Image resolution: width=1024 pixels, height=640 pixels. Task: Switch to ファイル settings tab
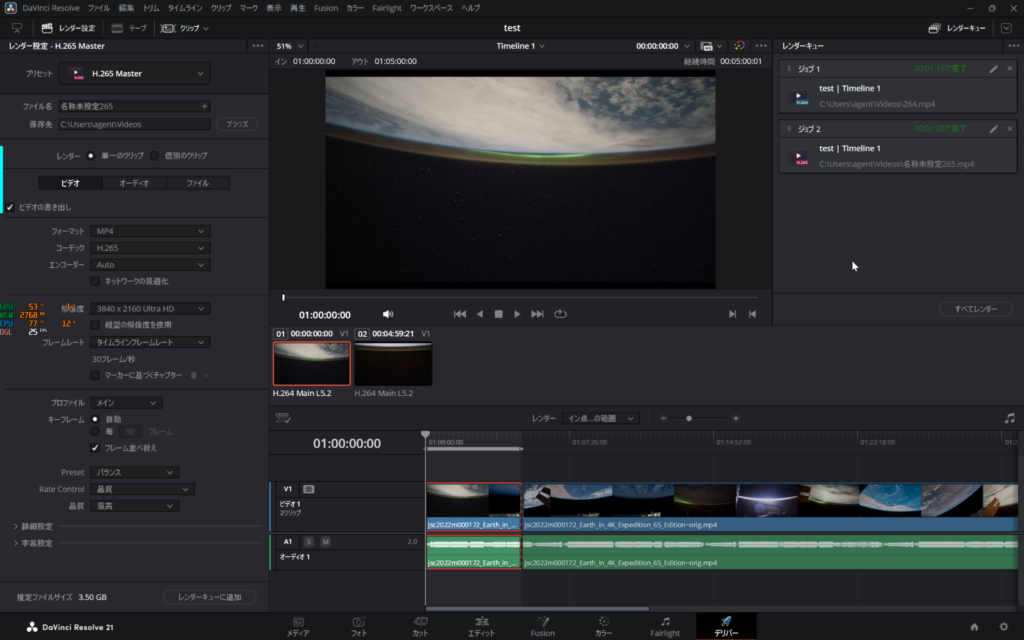pyautogui.click(x=198, y=184)
